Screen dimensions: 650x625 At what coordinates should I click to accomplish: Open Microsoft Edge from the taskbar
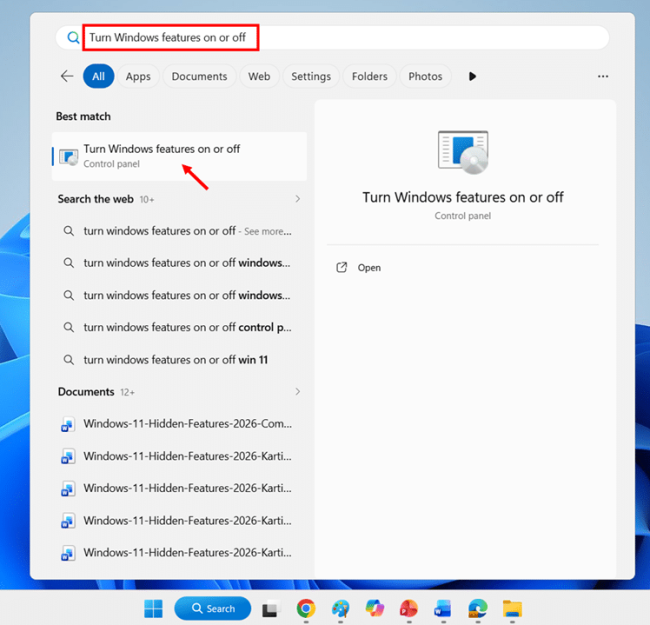click(x=478, y=608)
